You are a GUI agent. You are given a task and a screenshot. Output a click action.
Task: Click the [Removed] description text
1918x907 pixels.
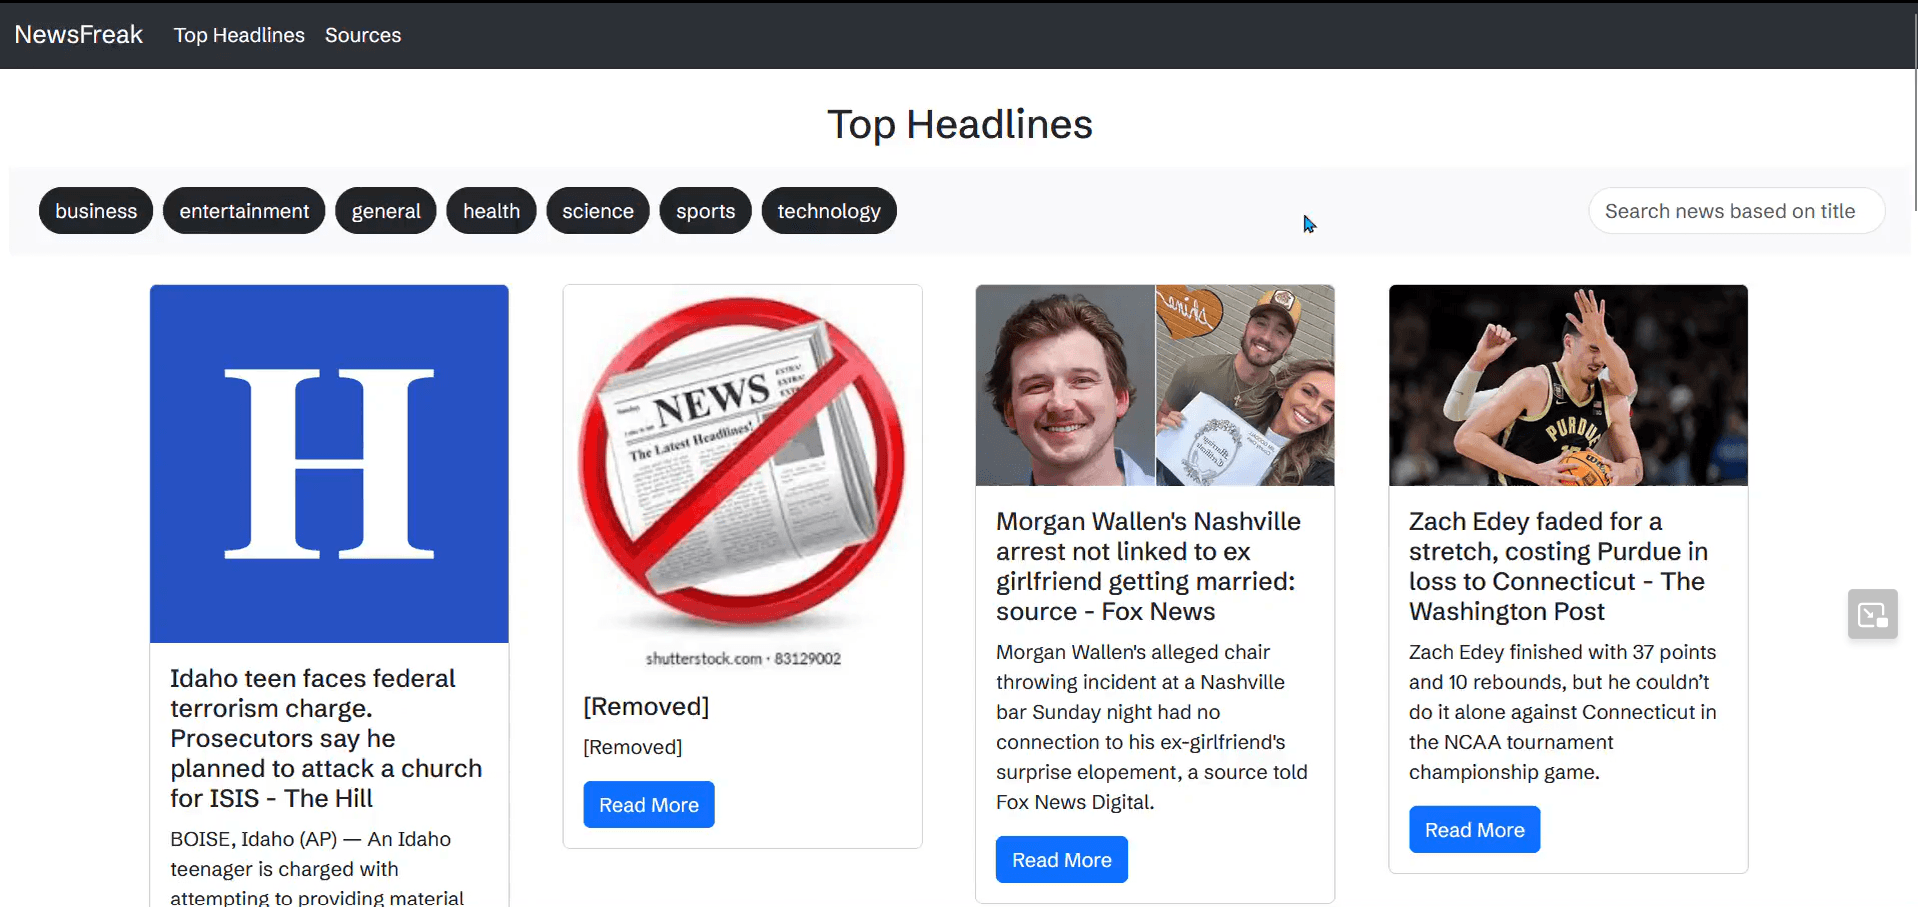tap(633, 747)
